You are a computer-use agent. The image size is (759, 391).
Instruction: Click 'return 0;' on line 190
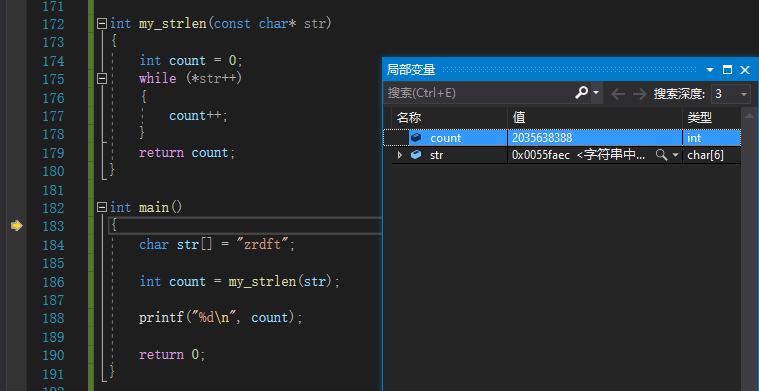[x=172, y=355]
